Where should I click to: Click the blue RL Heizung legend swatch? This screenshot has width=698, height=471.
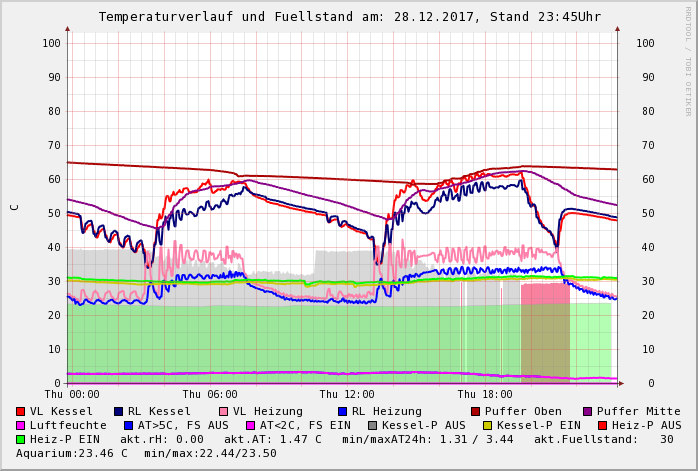tap(343, 411)
